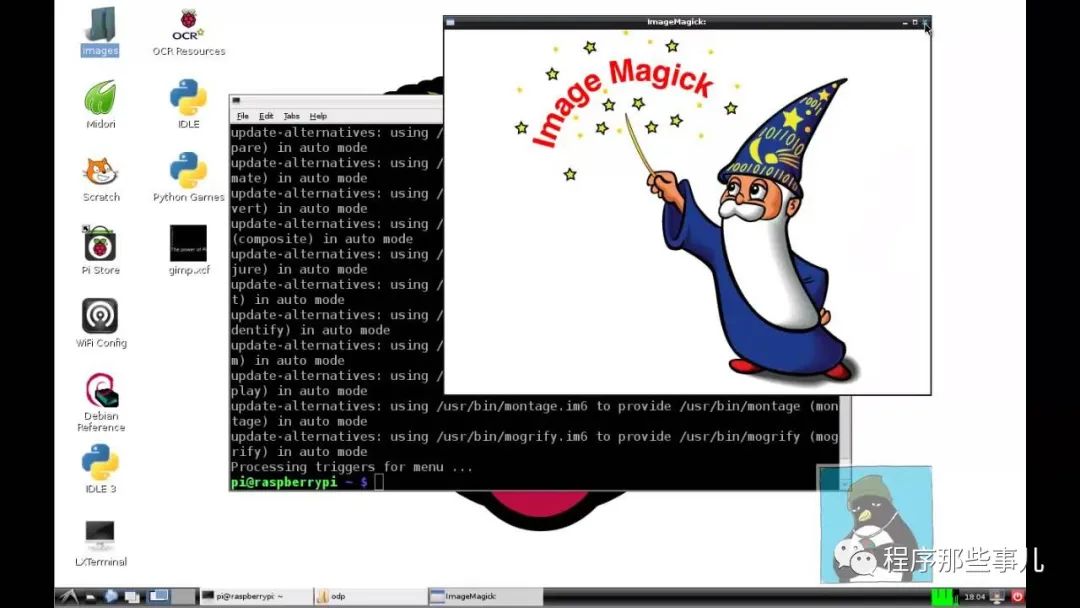Viewport: 1080px width, 608px height.
Task: Click the terminal vertical scrollbar
Action: click(x=844, y=441)
